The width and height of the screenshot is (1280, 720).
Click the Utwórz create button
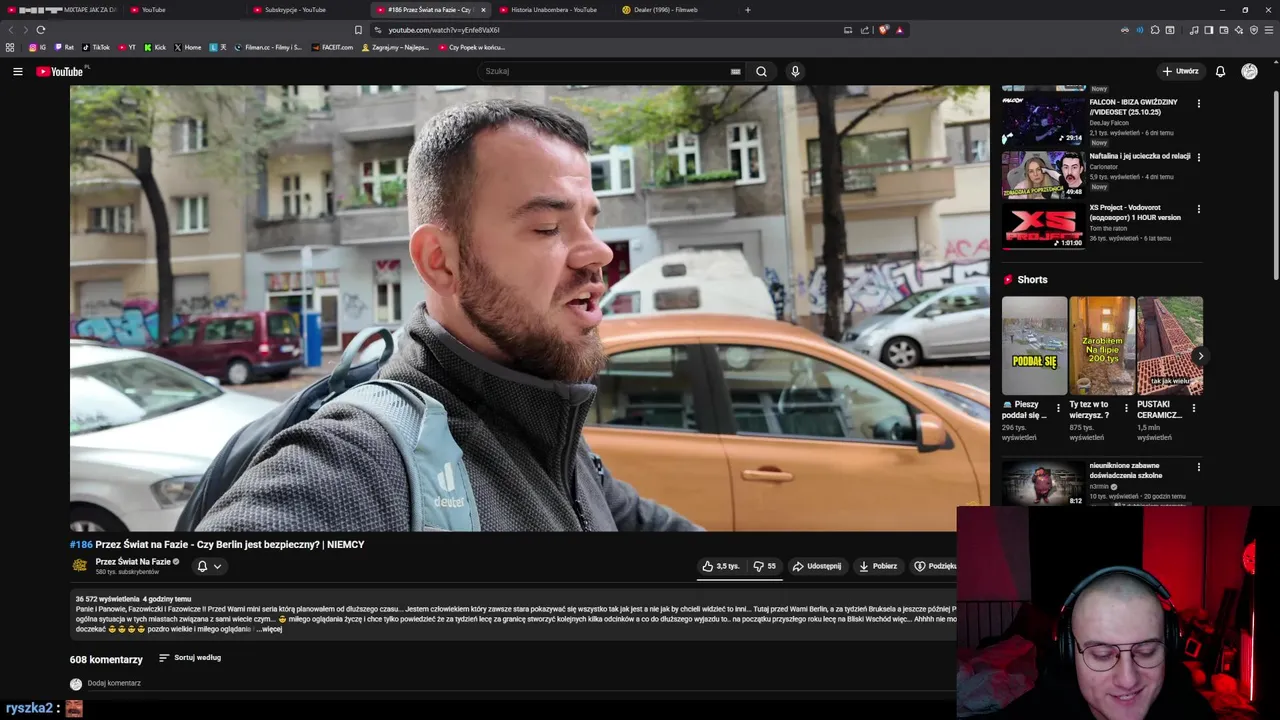pyautogui.click(x=1180, y=71)
